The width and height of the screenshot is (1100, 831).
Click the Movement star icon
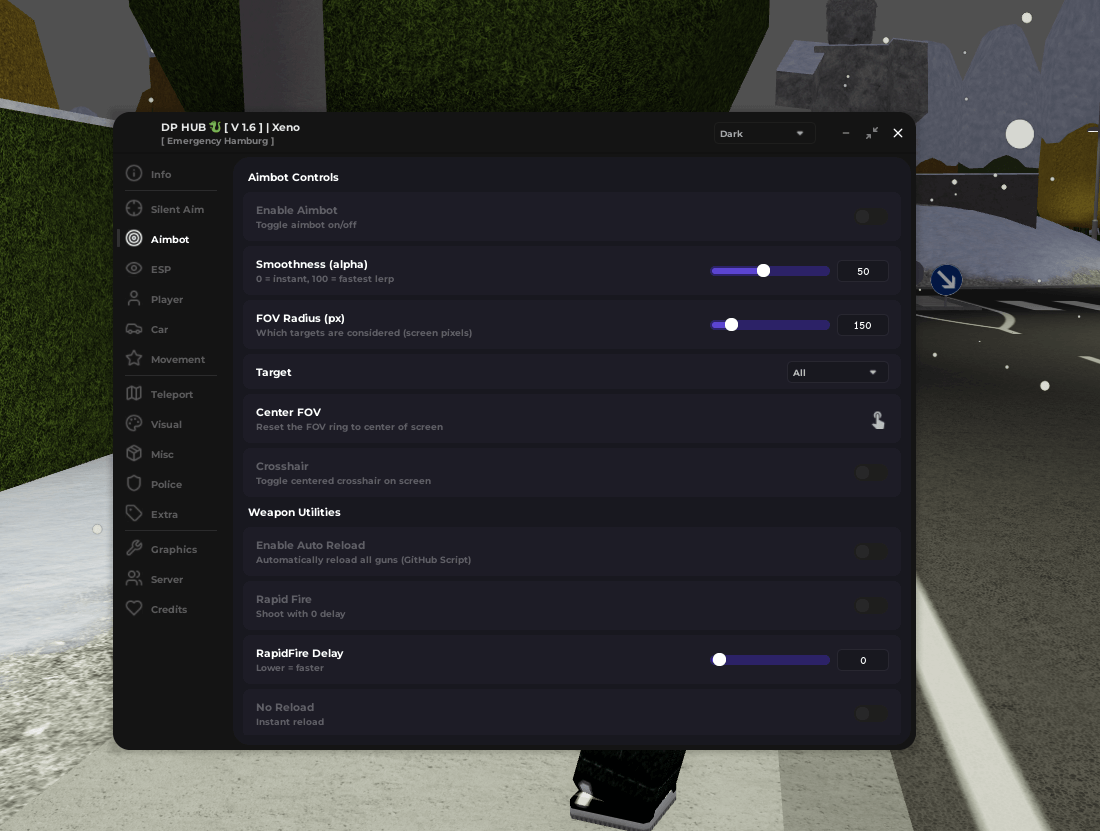[x=134, y=358]
